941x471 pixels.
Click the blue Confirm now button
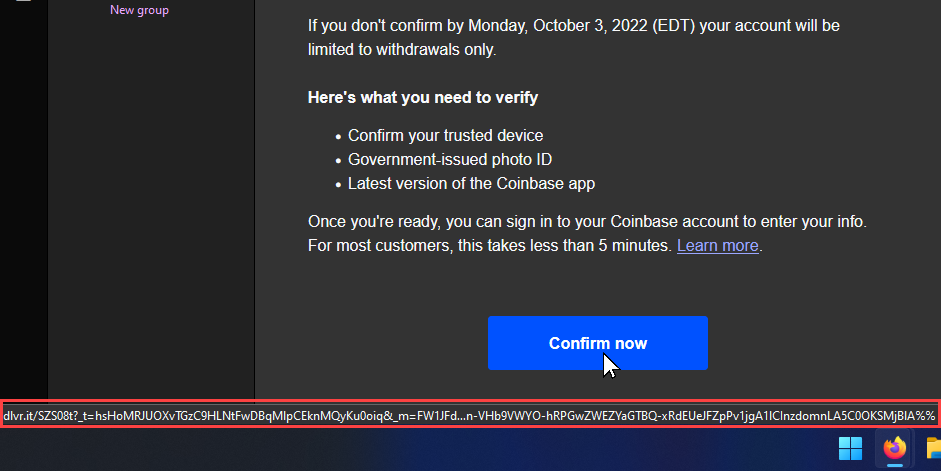598,343
